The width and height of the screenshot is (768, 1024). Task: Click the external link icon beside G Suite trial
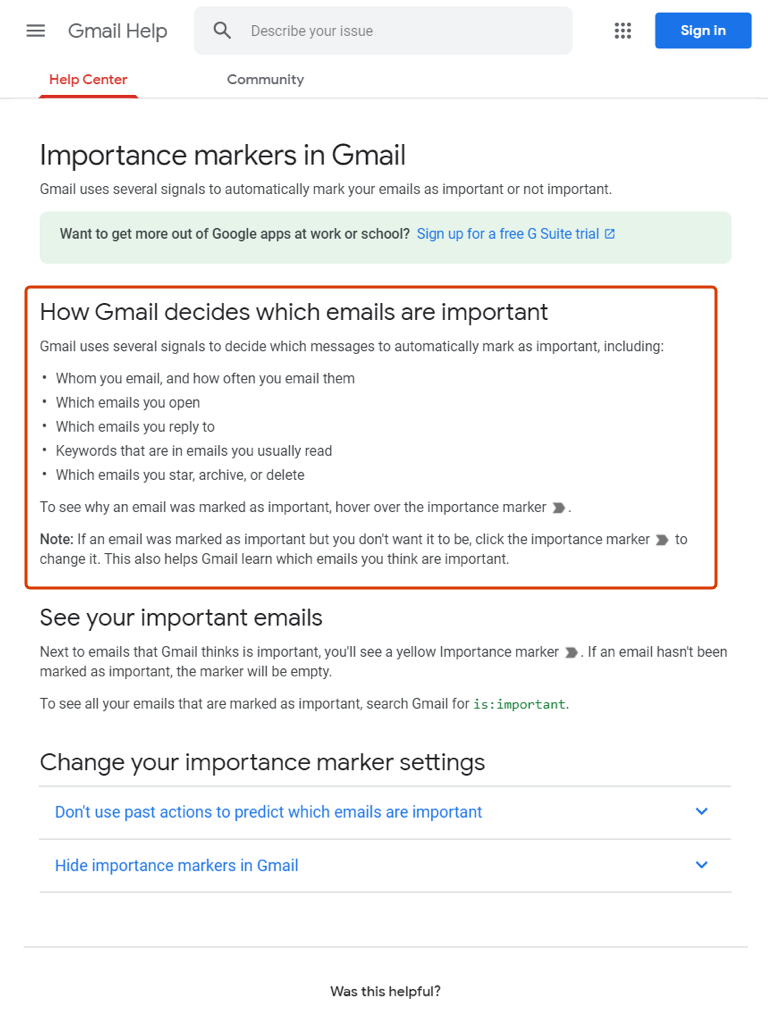pyautogui.click(x=612, y=233)
